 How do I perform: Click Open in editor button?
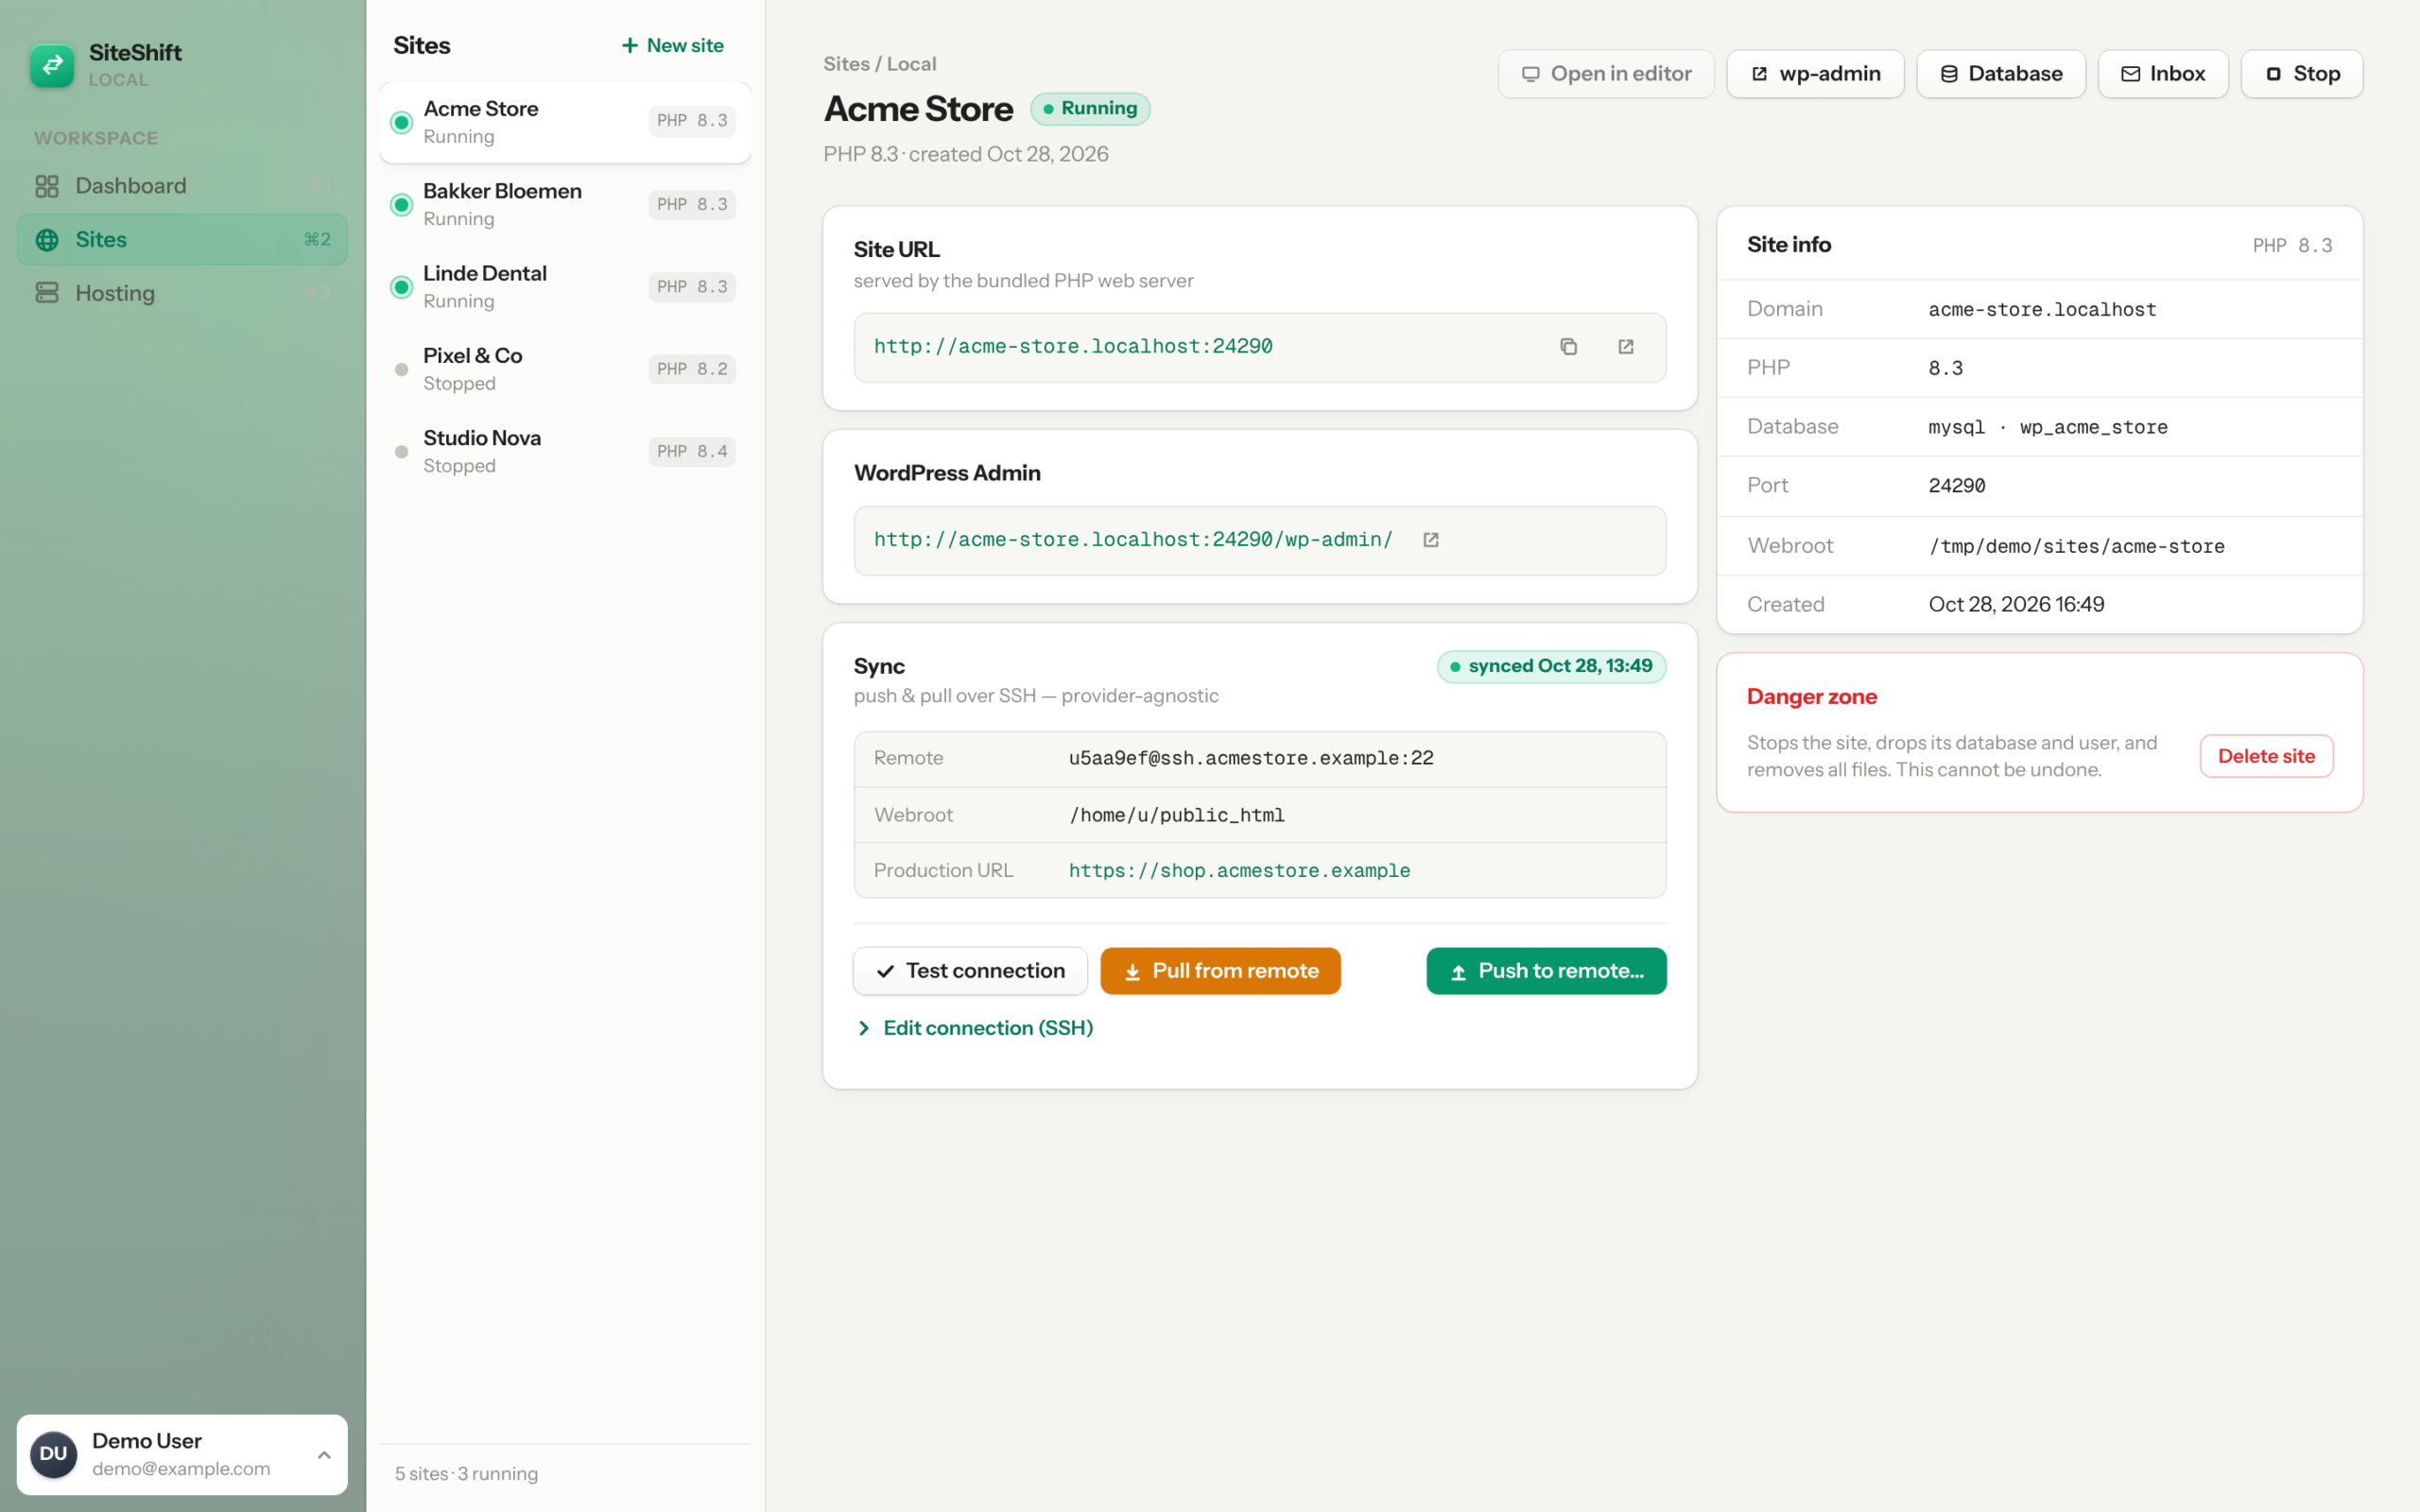[1606, 74]
